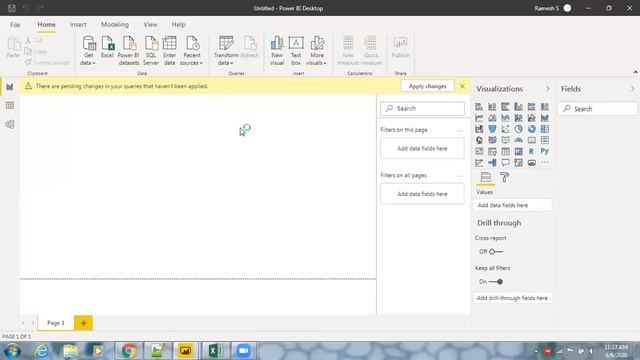Click SQL Server in ribbon
Viewport: 640px width, 360px height.
pyautogui.click(x=151, y=51)
